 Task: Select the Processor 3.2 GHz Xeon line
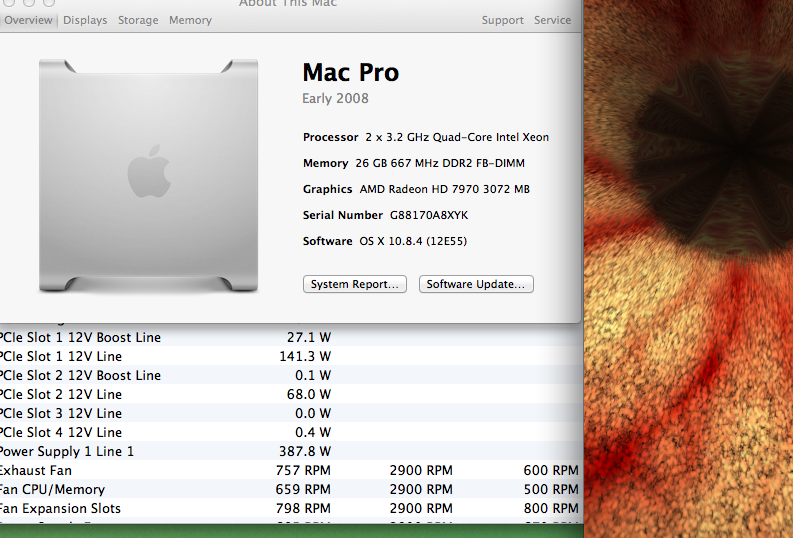coord(426,137)
